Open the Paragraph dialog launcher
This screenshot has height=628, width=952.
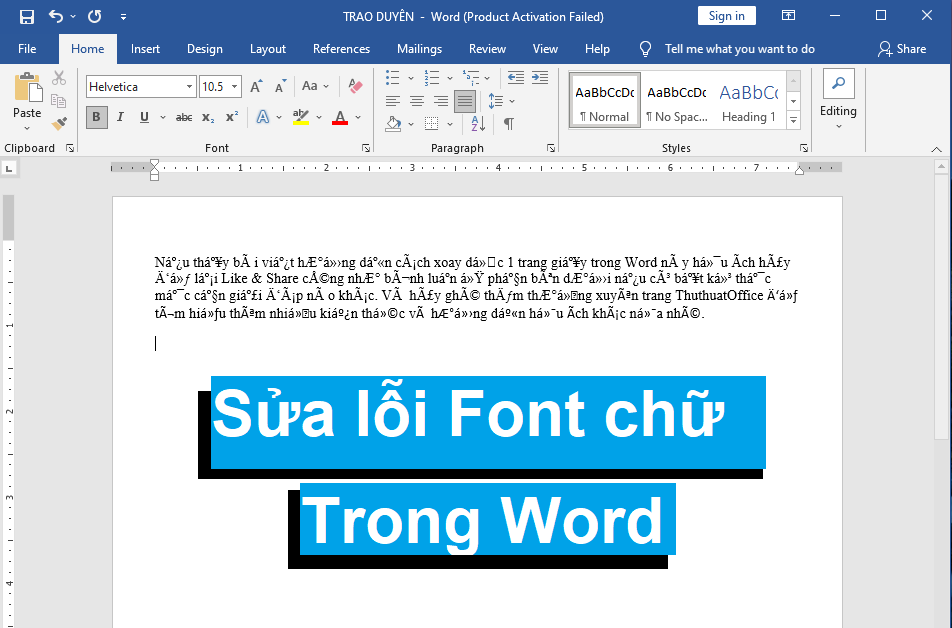(551, 148)
